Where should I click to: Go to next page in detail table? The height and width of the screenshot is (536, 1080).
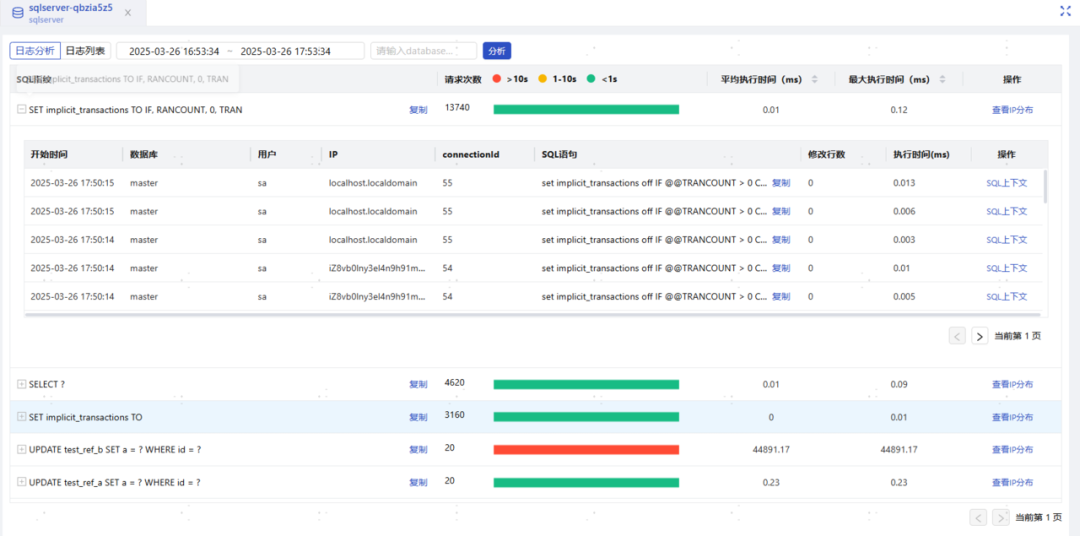coord(979,336)
